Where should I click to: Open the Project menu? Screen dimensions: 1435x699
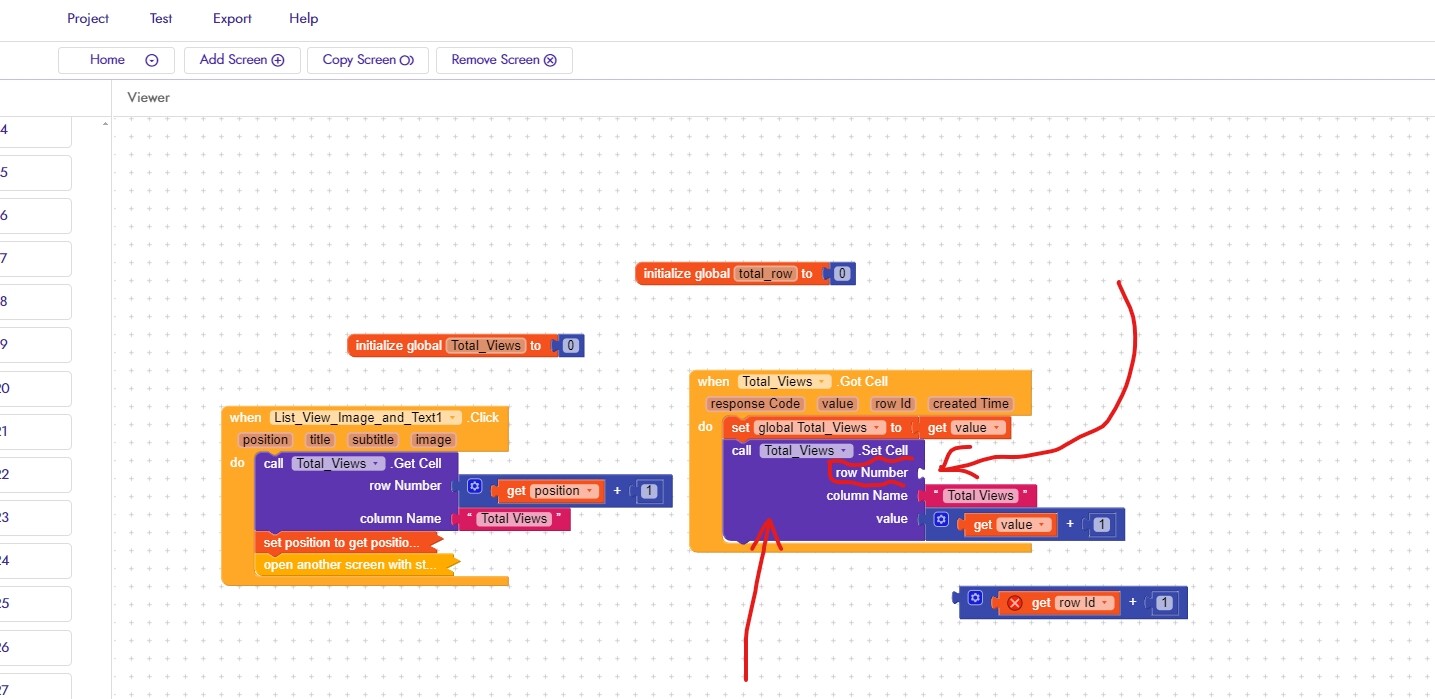pos(88,18)
